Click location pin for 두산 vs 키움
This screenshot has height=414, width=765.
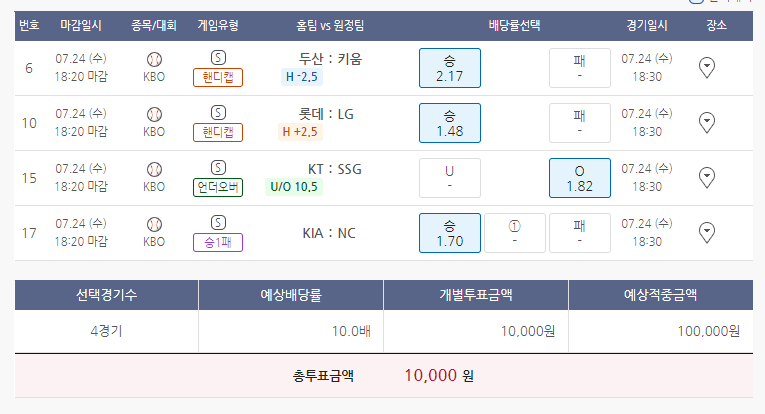(x=707, y=68)
